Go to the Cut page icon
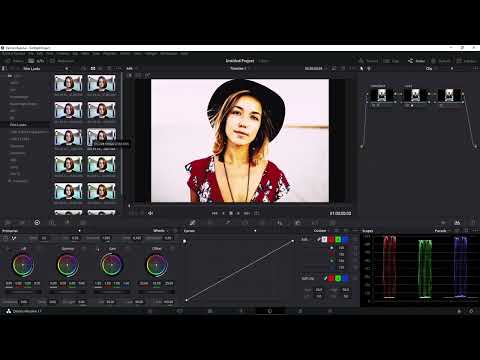 pyautogui.click(x=180, y=311)
